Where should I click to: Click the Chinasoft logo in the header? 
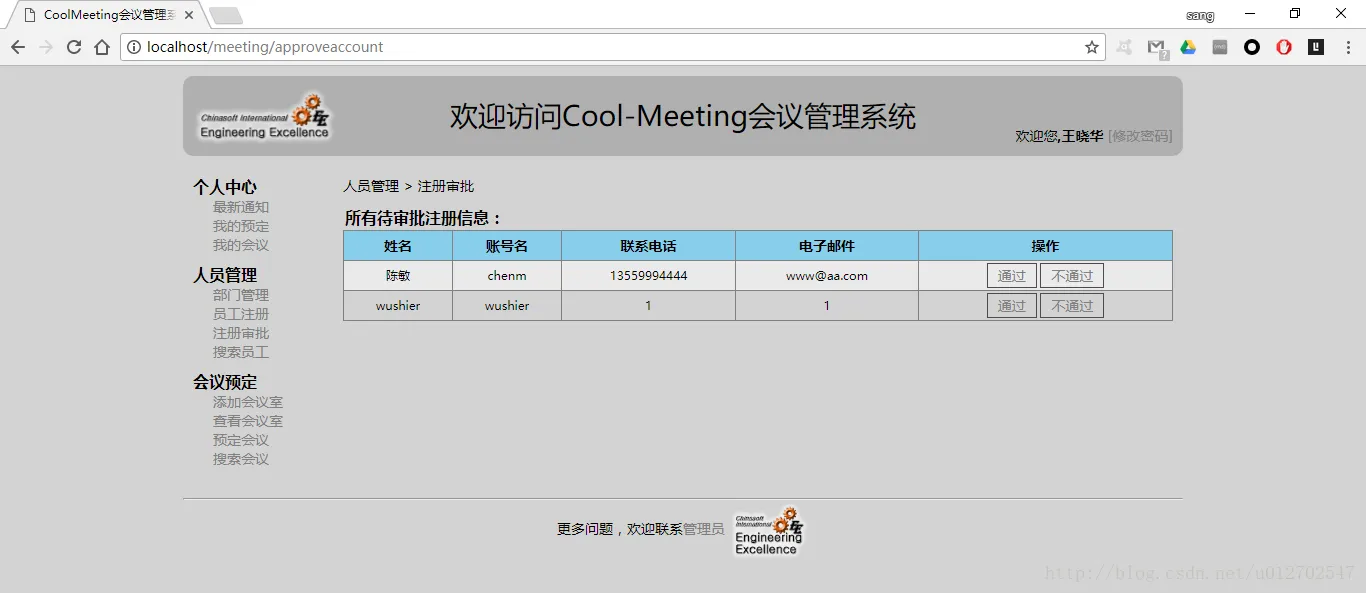(x=264, y=116)
